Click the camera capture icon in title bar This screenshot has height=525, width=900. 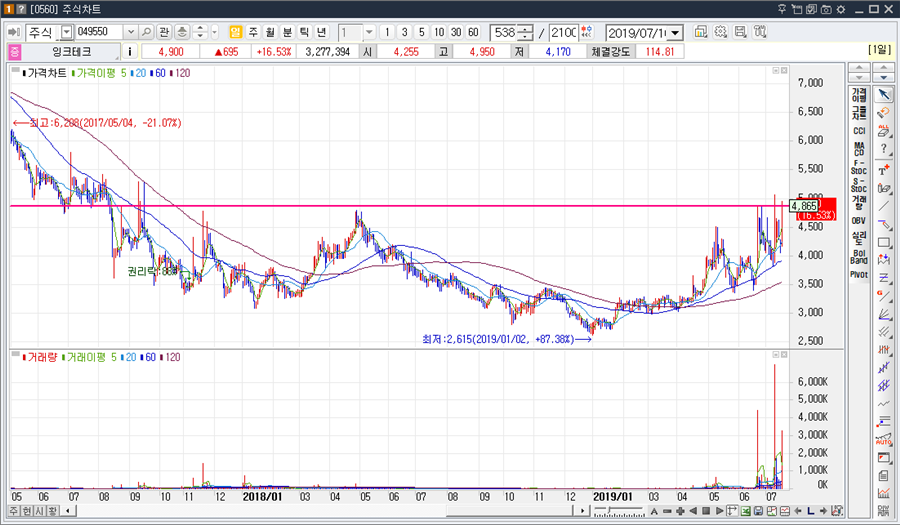(826, 9)
